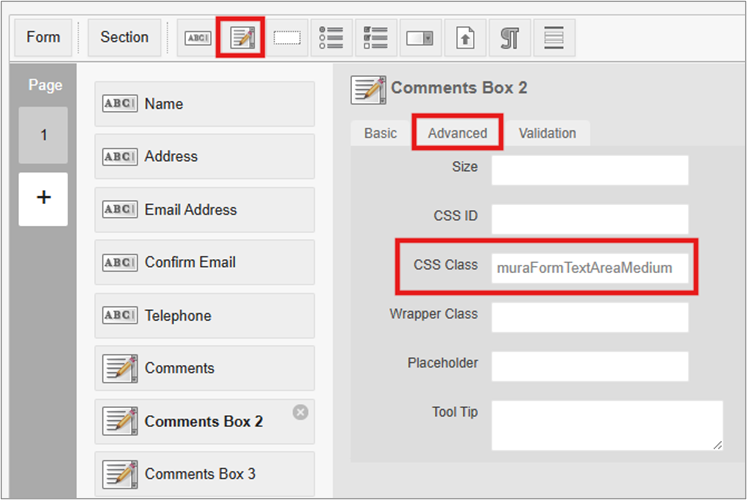The image size is (747, 500).
Task: Select the checkbox list tool
Action: coord(376,38)
